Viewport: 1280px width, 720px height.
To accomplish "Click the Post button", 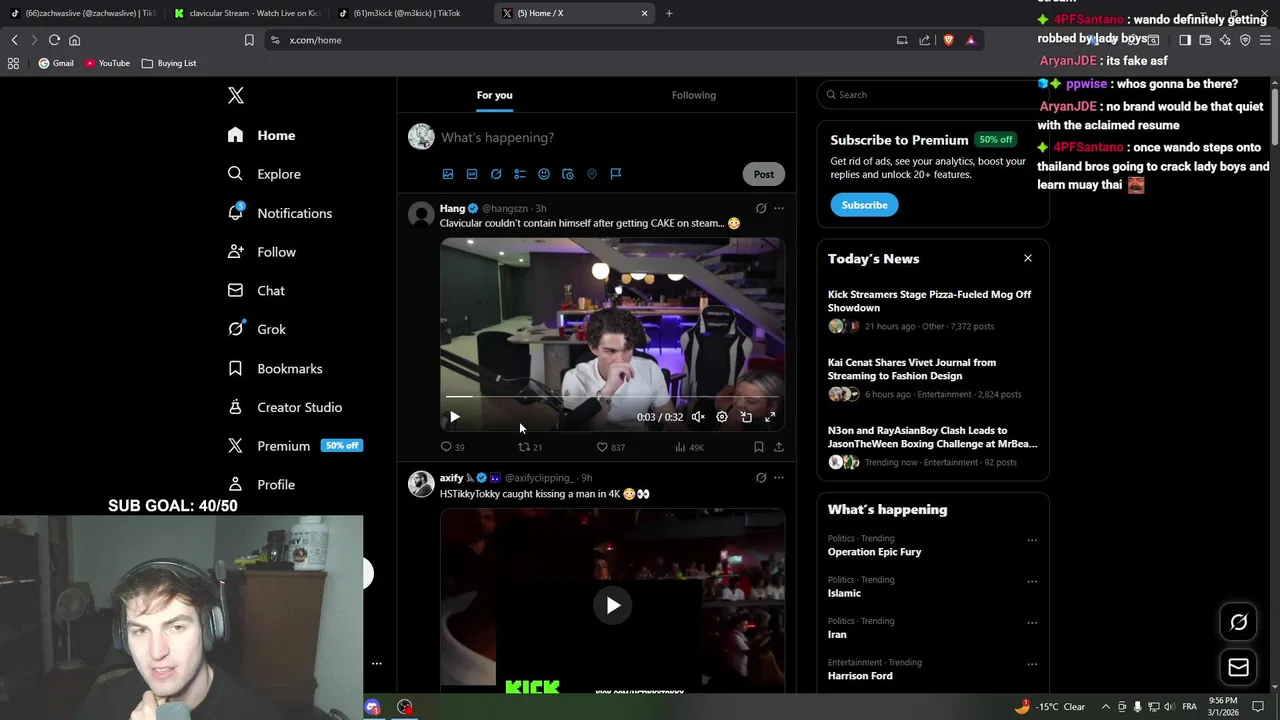I will click(764, 174).
